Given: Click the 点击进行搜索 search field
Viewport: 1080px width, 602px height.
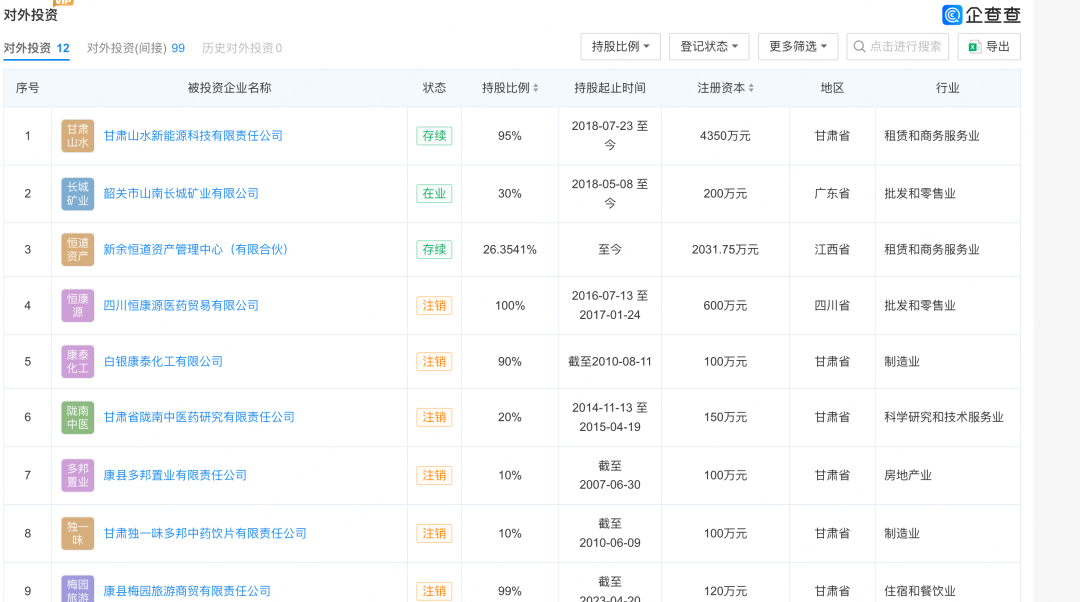Looking at the screenshot, I should coord(905,46).
